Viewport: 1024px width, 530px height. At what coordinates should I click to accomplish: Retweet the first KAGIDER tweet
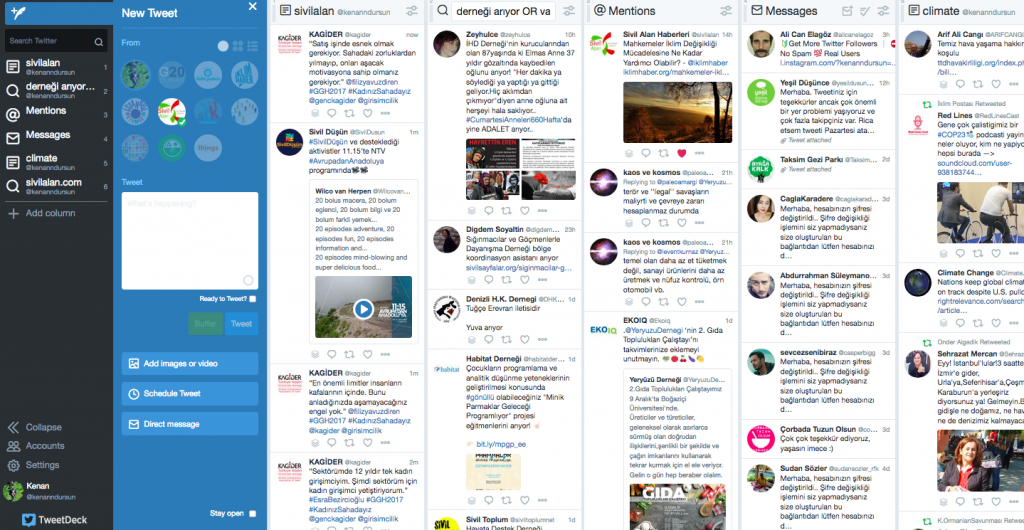point(349,111)
